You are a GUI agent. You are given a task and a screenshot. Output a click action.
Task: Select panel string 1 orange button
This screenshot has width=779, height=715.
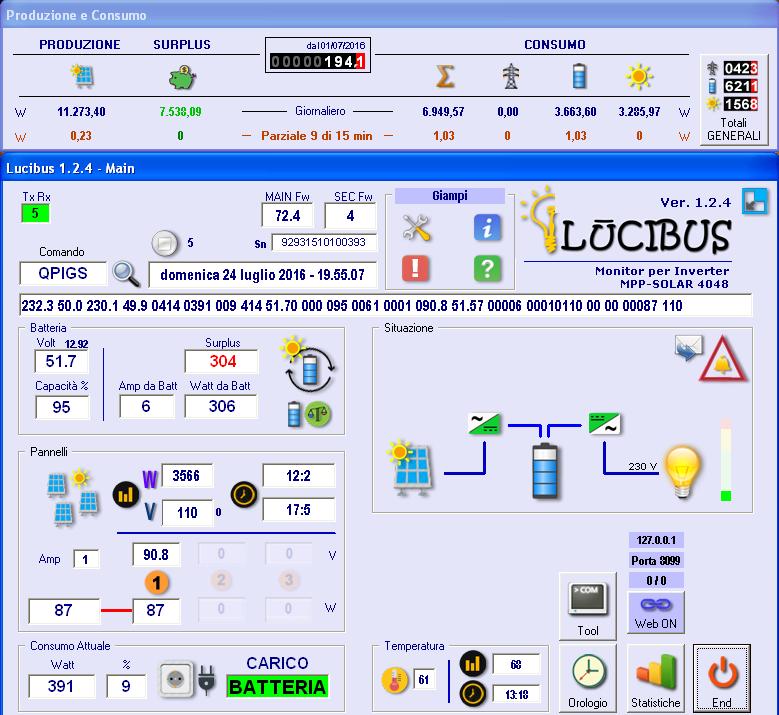(156, 582)
